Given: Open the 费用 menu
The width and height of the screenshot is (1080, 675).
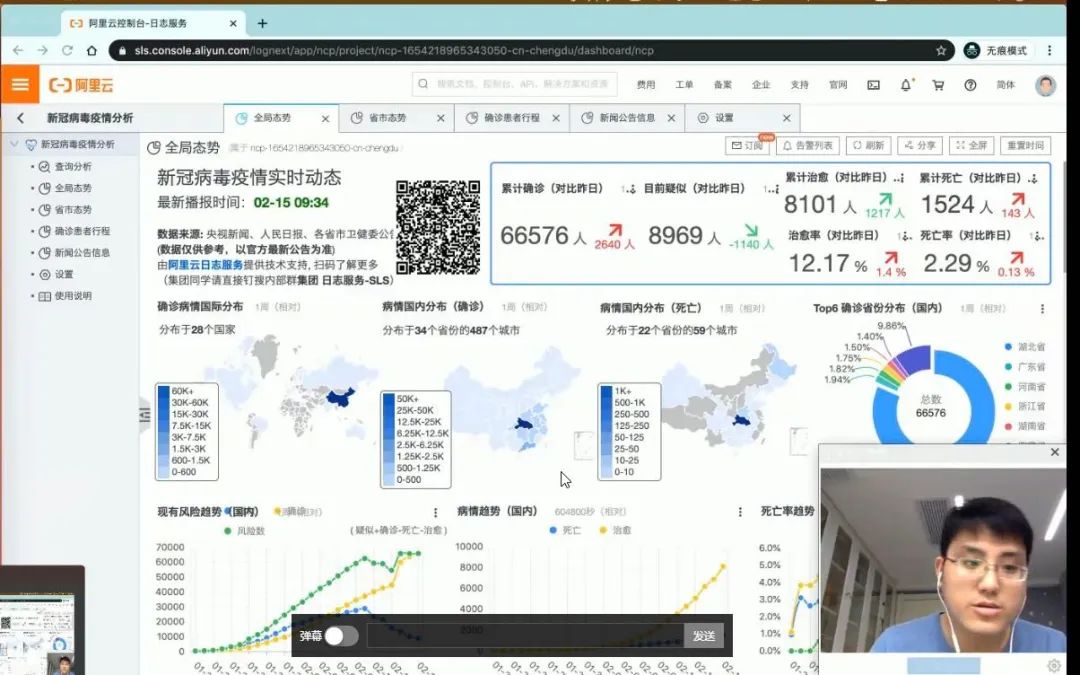Looking at the screenshot, I should coord(646,85).
